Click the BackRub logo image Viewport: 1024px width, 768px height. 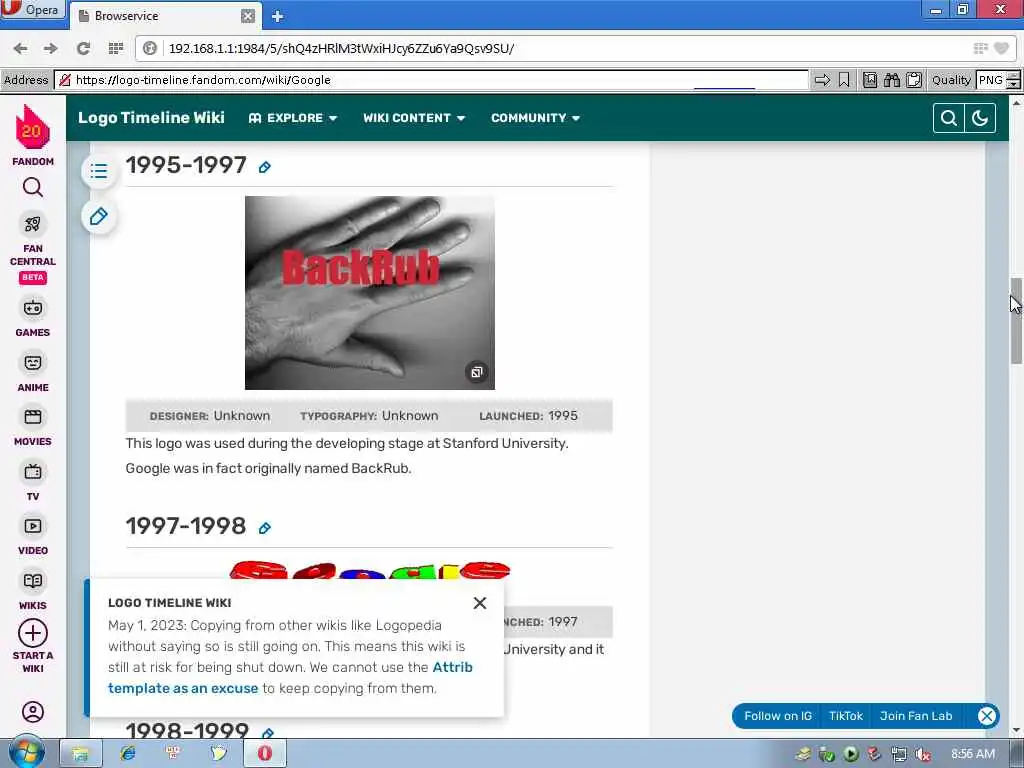tap(370, 293)
